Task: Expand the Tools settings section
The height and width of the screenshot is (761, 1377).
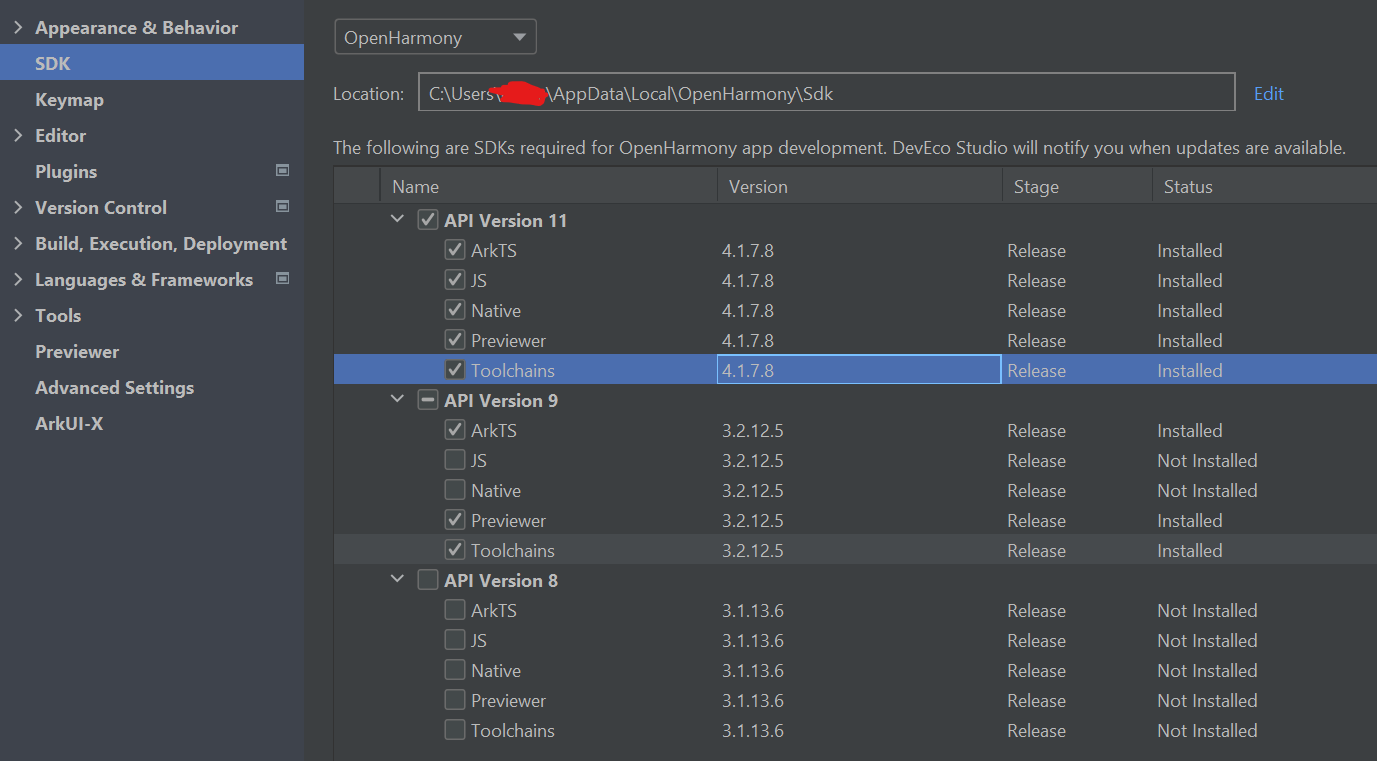Action: click(x=18, y=315)
